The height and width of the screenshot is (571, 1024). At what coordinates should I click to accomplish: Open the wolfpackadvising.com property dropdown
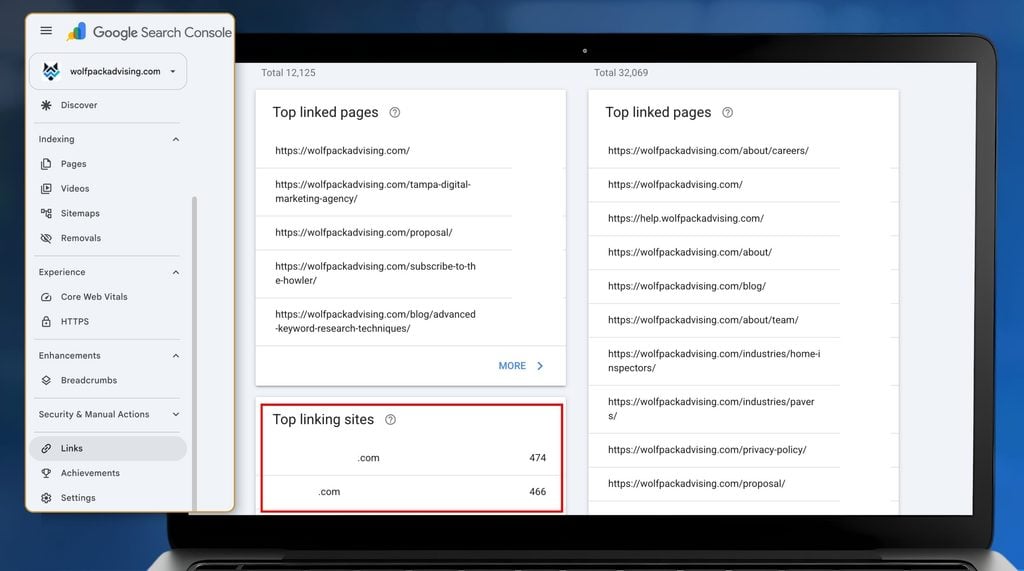108,71
